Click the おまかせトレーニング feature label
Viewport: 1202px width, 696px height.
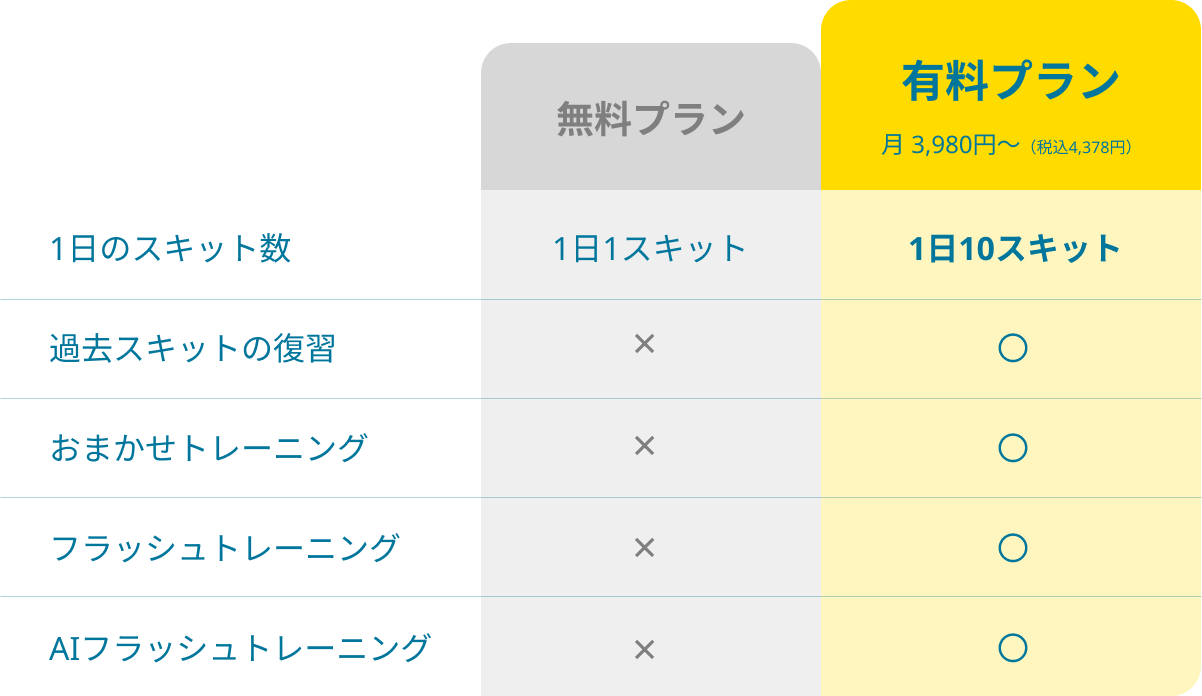pos(208,448)
